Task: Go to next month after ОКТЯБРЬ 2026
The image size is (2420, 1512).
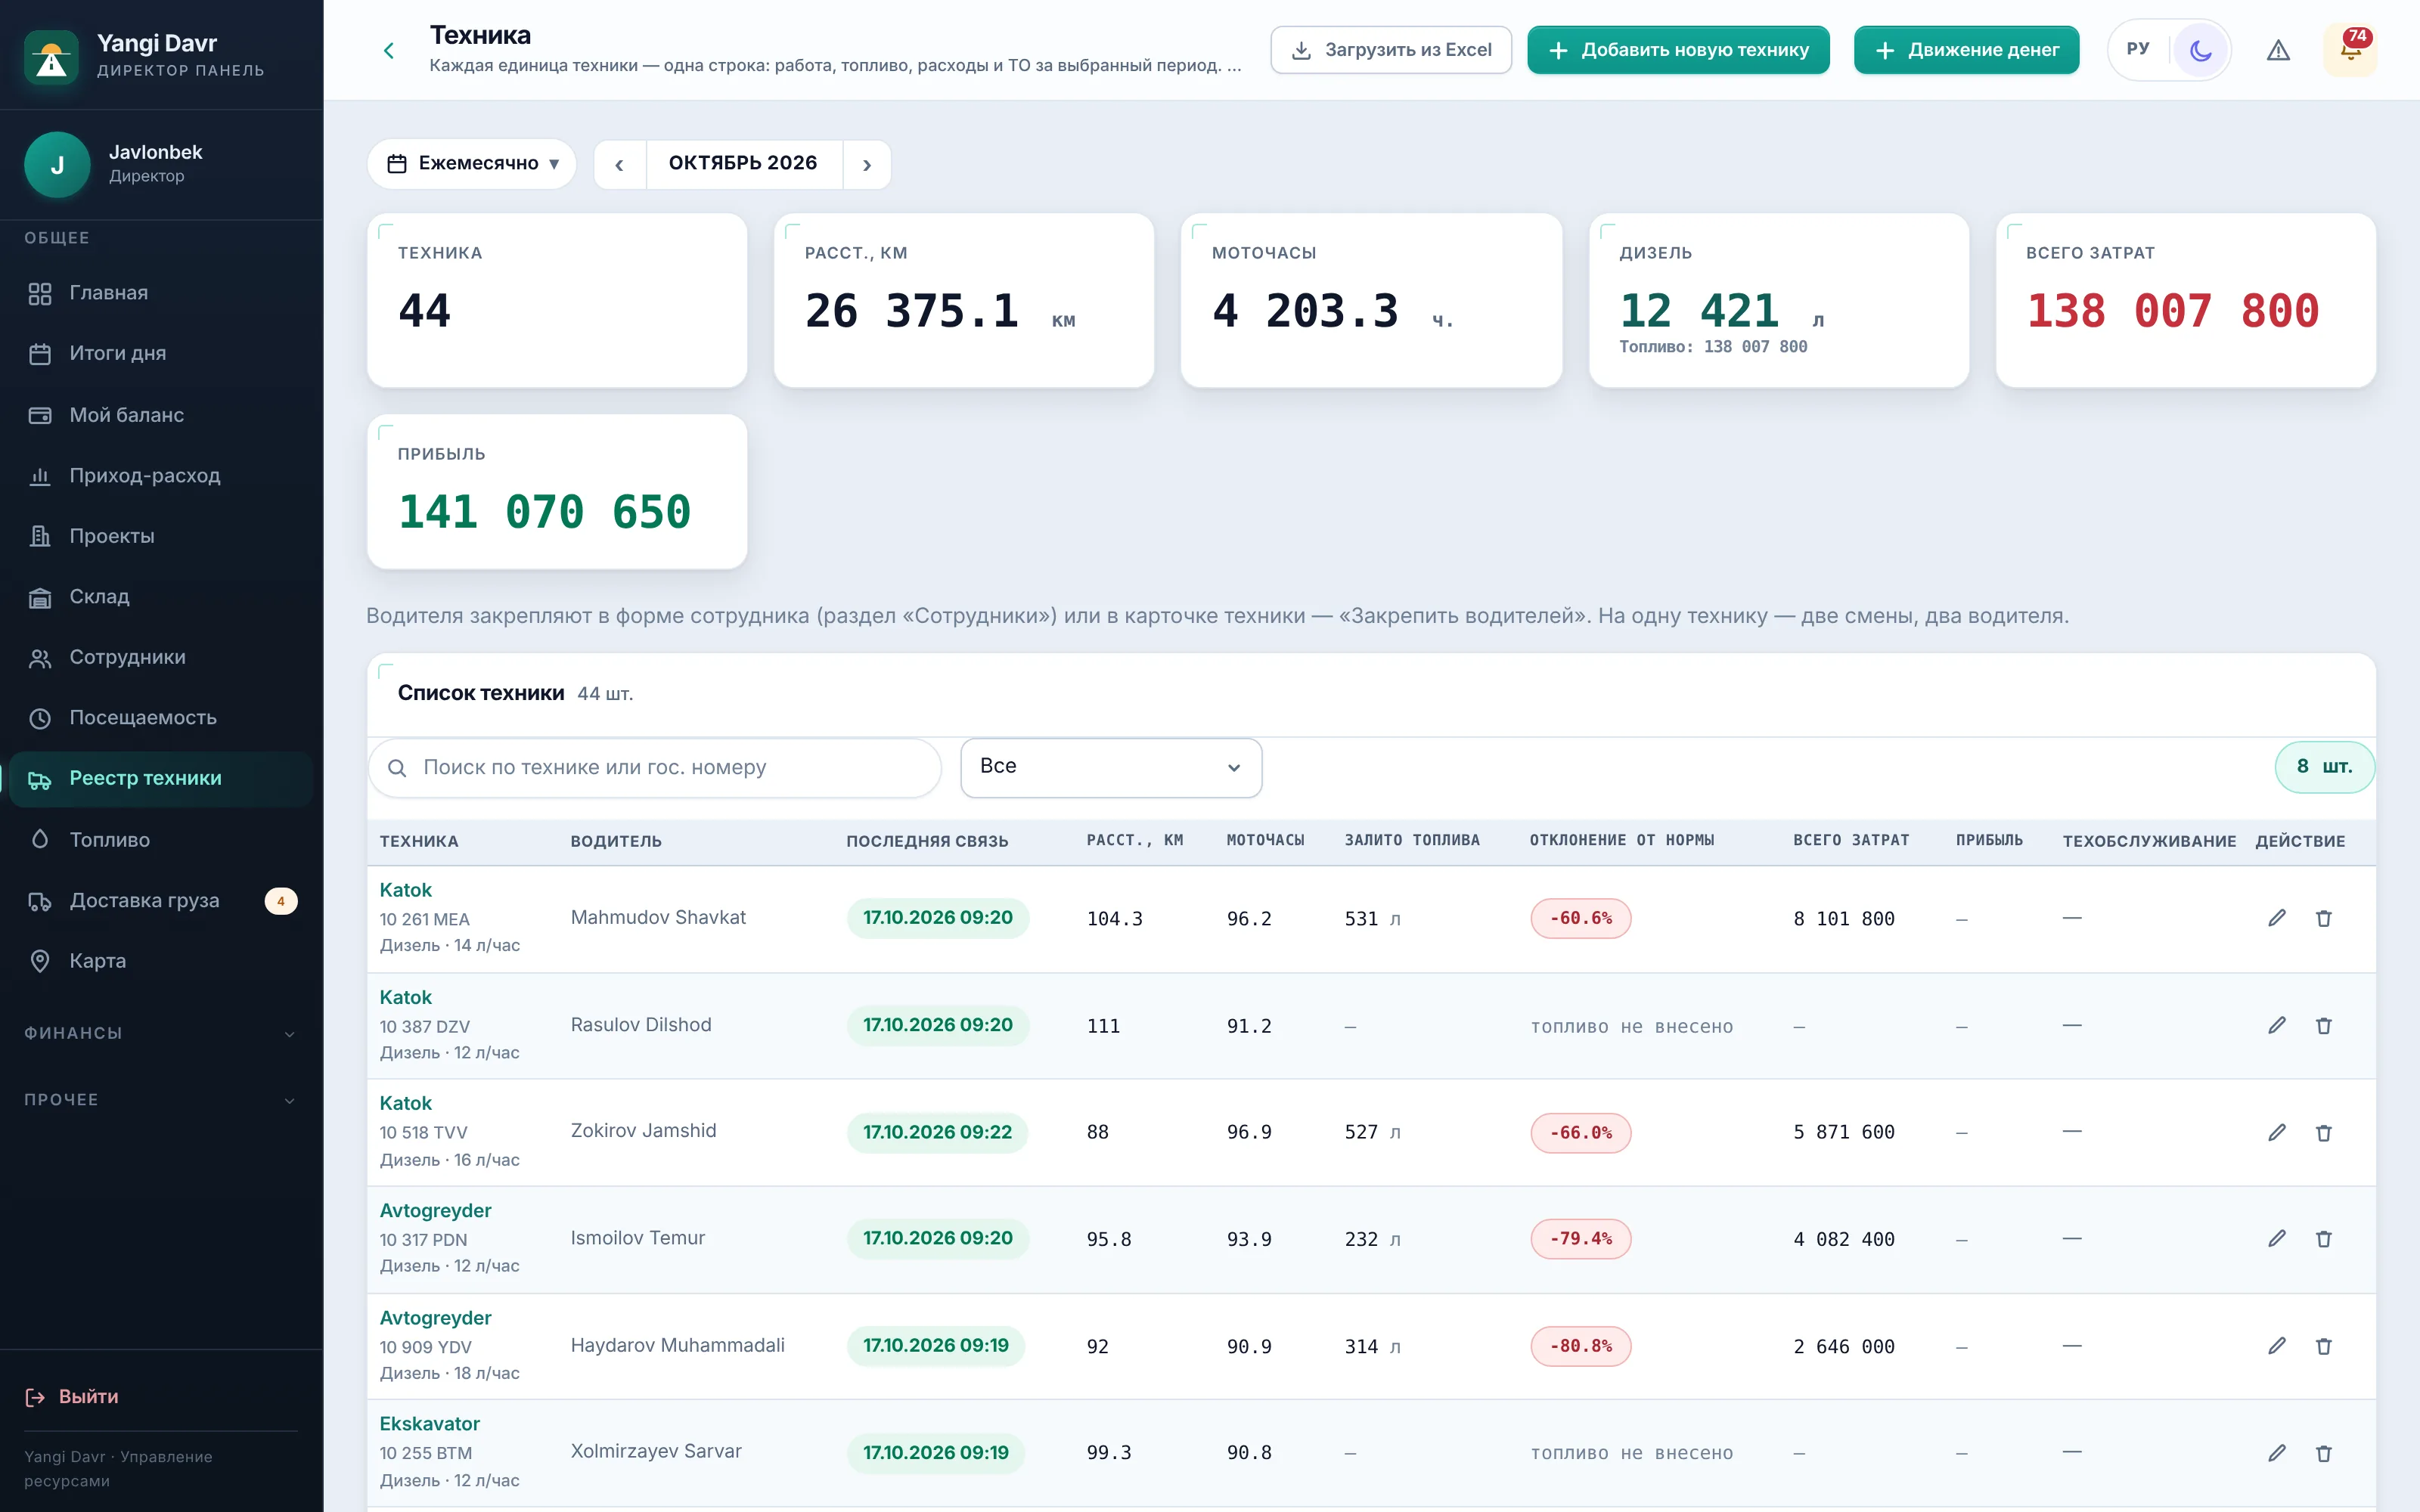Action: click(867, 164)
